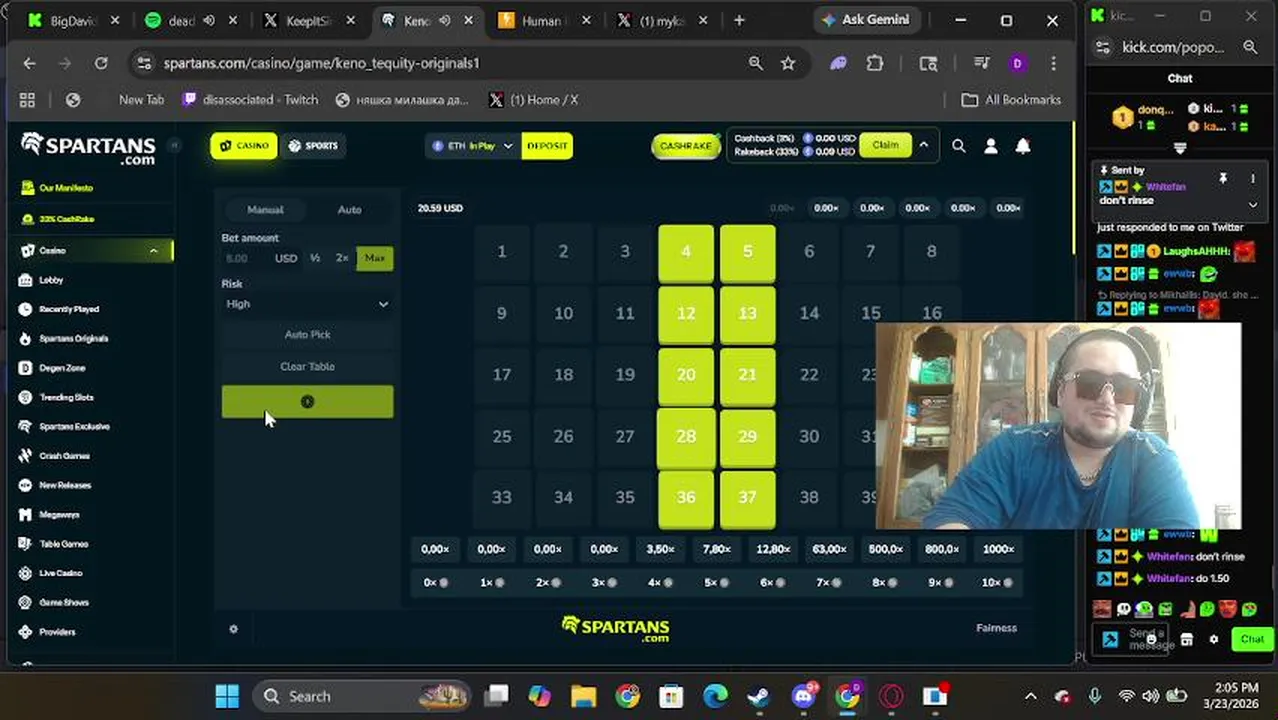Open Crash Games sidebar item
Image resolution: width=1278 pixels, height=720 pixels.
[x=64, y=456]
